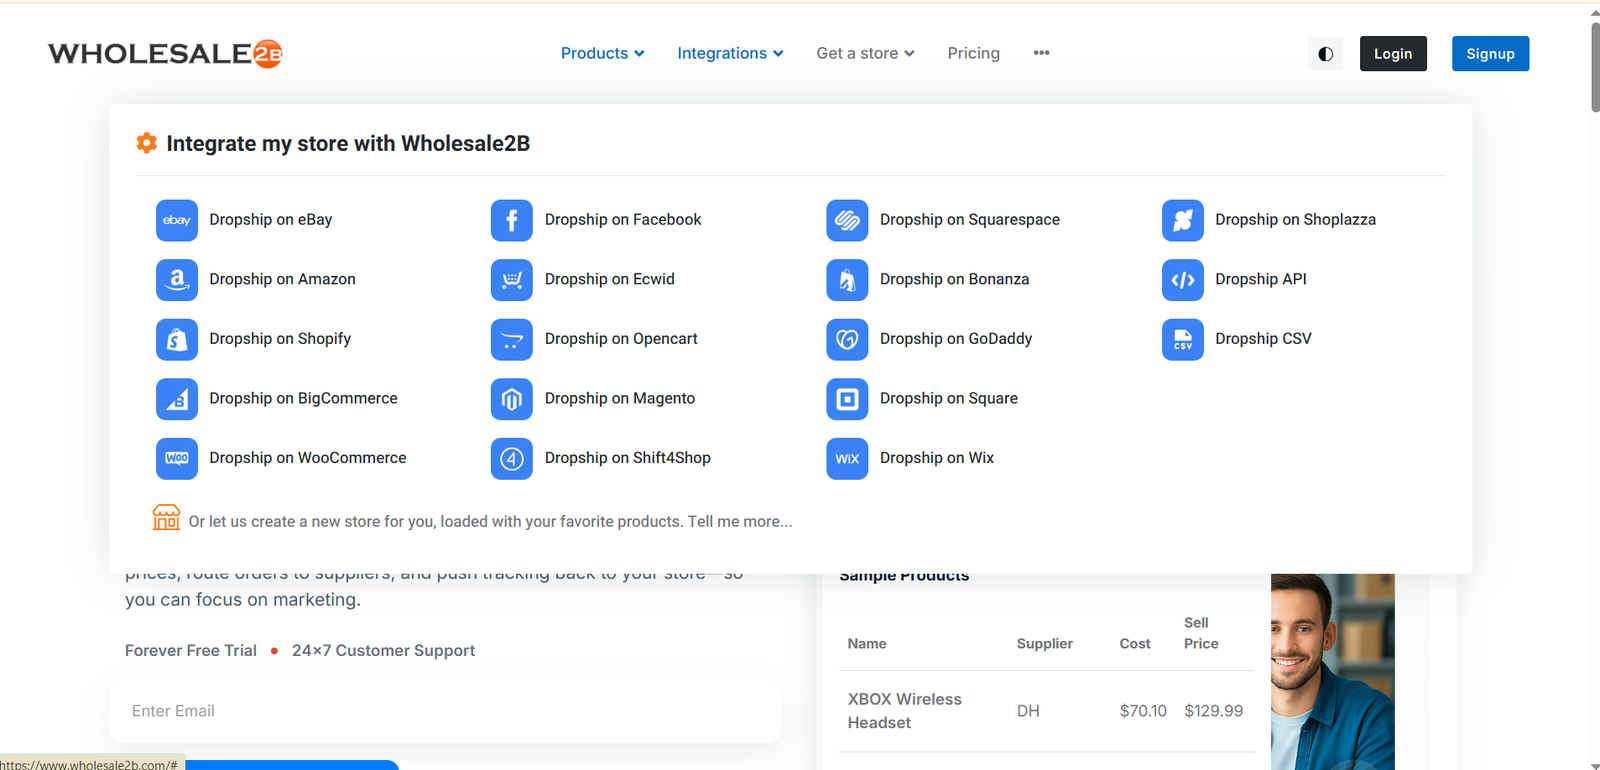The height and width of the screenshot is (770, 1600).
Task: Click the Facebook icon
Action: pyautogui.click(x=512, y=220)
